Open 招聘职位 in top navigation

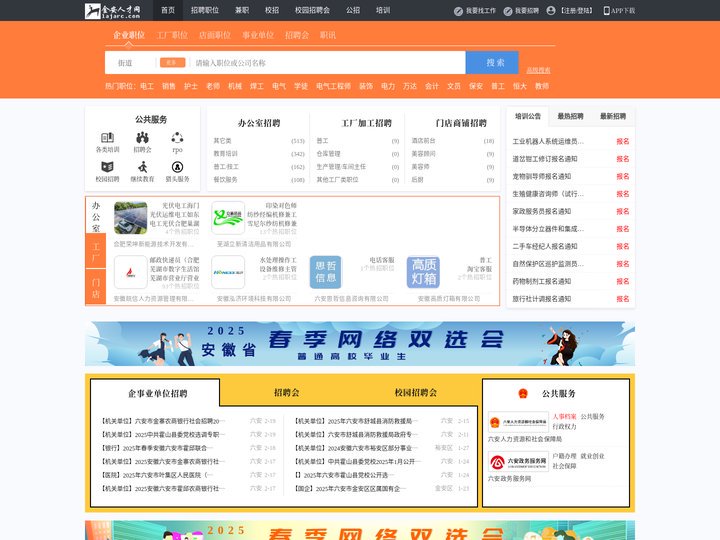click(x=205, y=10)
